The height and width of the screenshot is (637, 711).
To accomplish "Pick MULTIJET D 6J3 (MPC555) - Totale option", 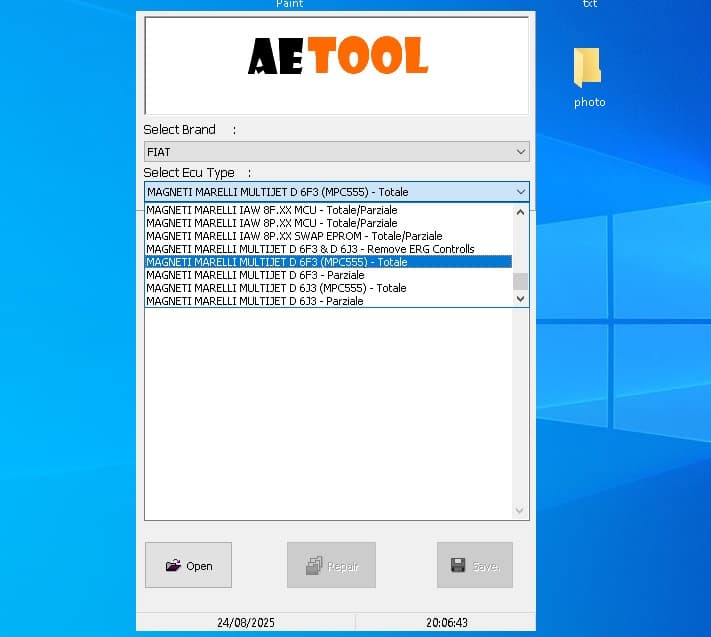I will click(x=328, y=288).
